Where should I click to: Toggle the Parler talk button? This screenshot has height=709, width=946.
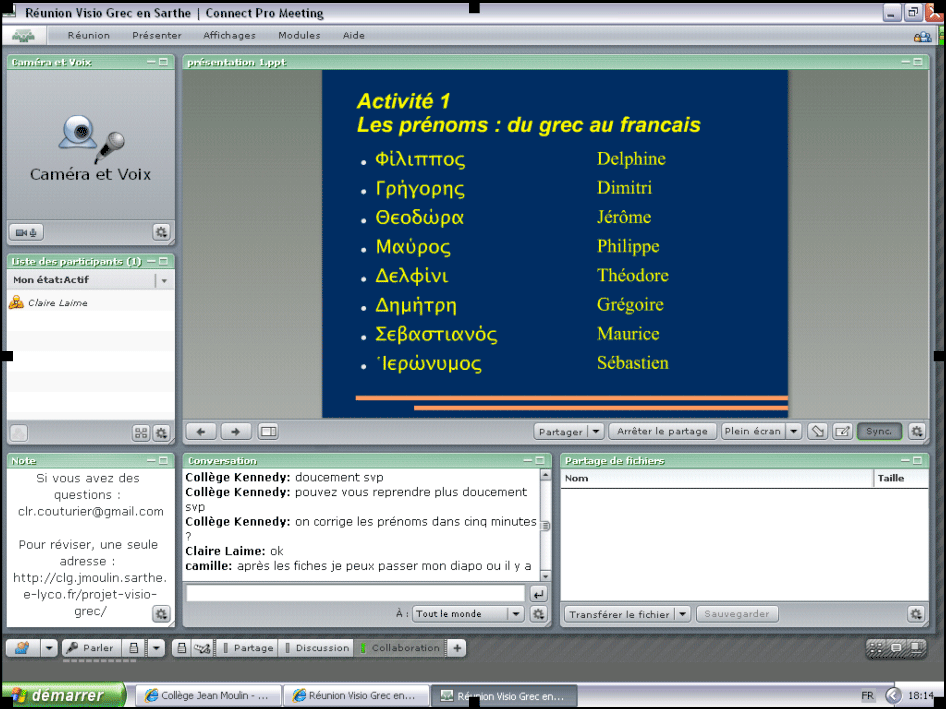(x=89, y=648)
